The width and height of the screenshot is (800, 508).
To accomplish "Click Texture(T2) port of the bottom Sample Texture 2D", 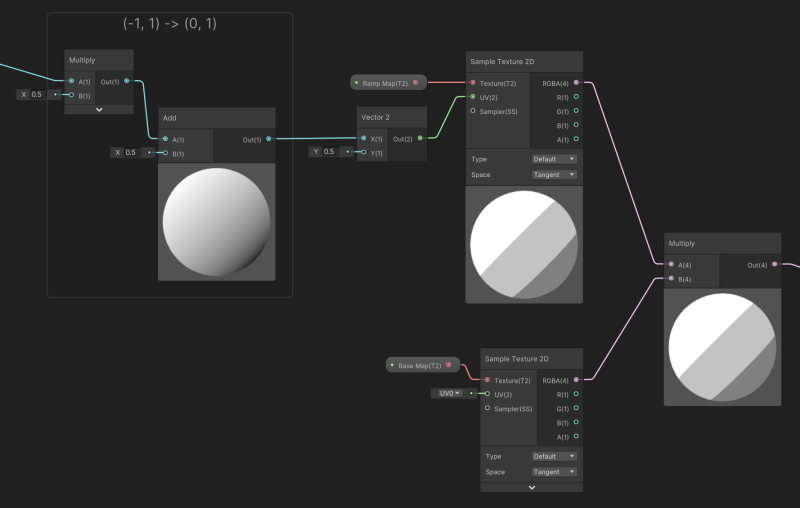I will 487,380.
